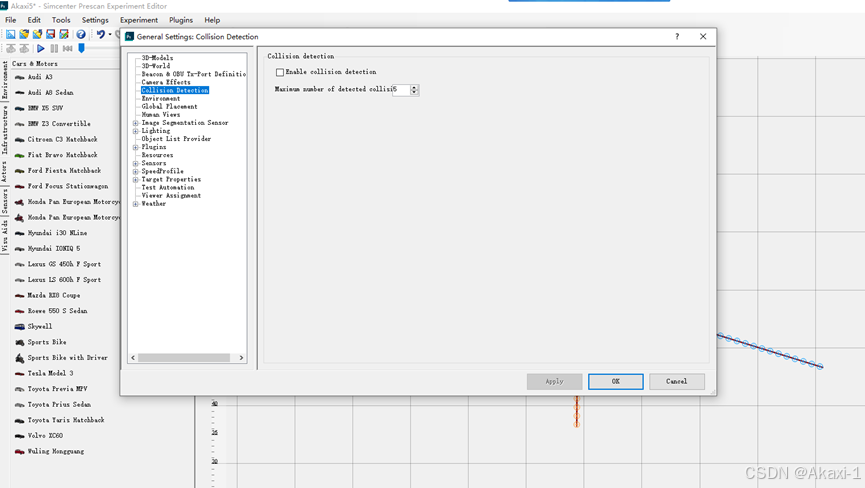865x488 pixels.
Task: Switch to the Actors side tab
Action: [4, 171]
